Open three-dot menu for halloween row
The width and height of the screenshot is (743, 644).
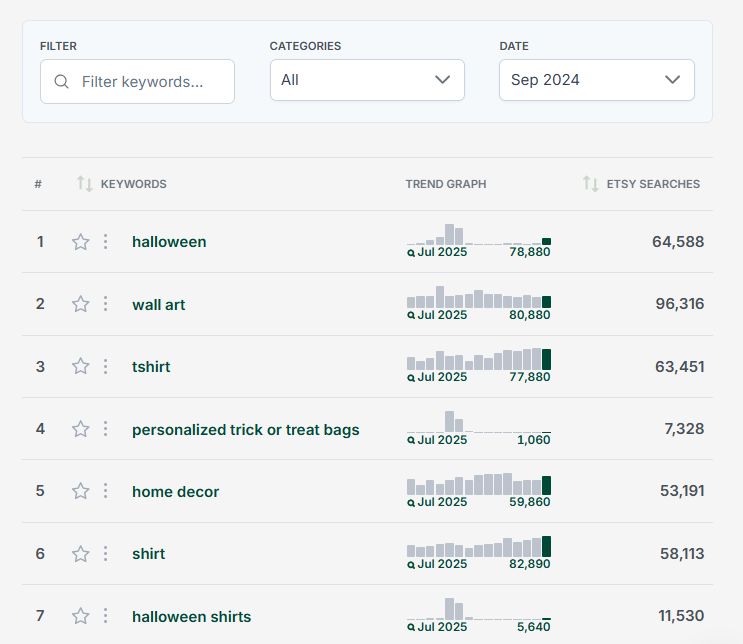106,242
